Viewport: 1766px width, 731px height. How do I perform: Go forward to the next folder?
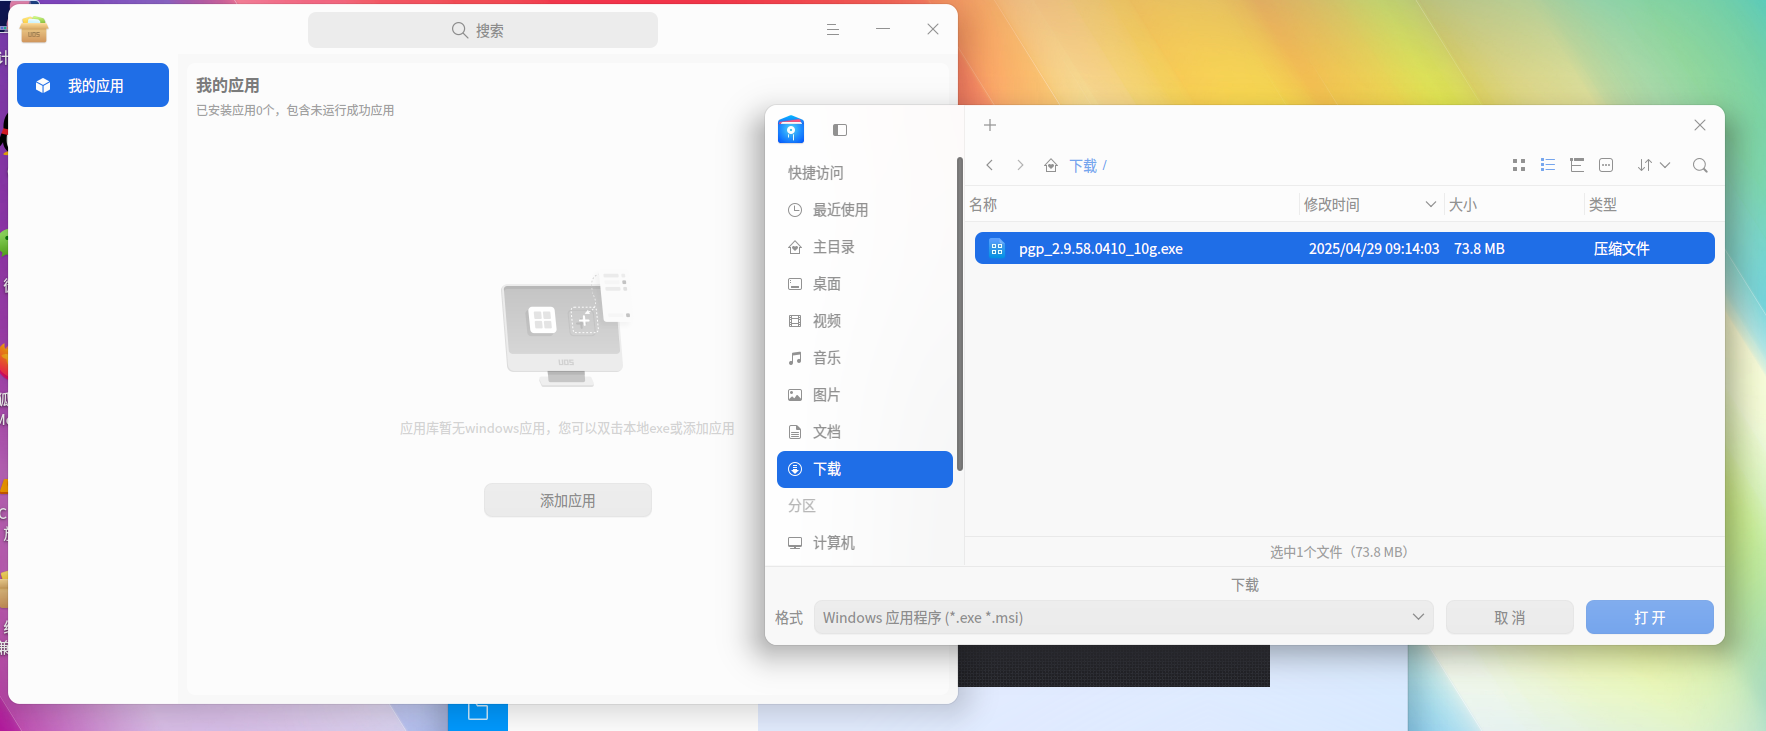[x=1020, y=165]
